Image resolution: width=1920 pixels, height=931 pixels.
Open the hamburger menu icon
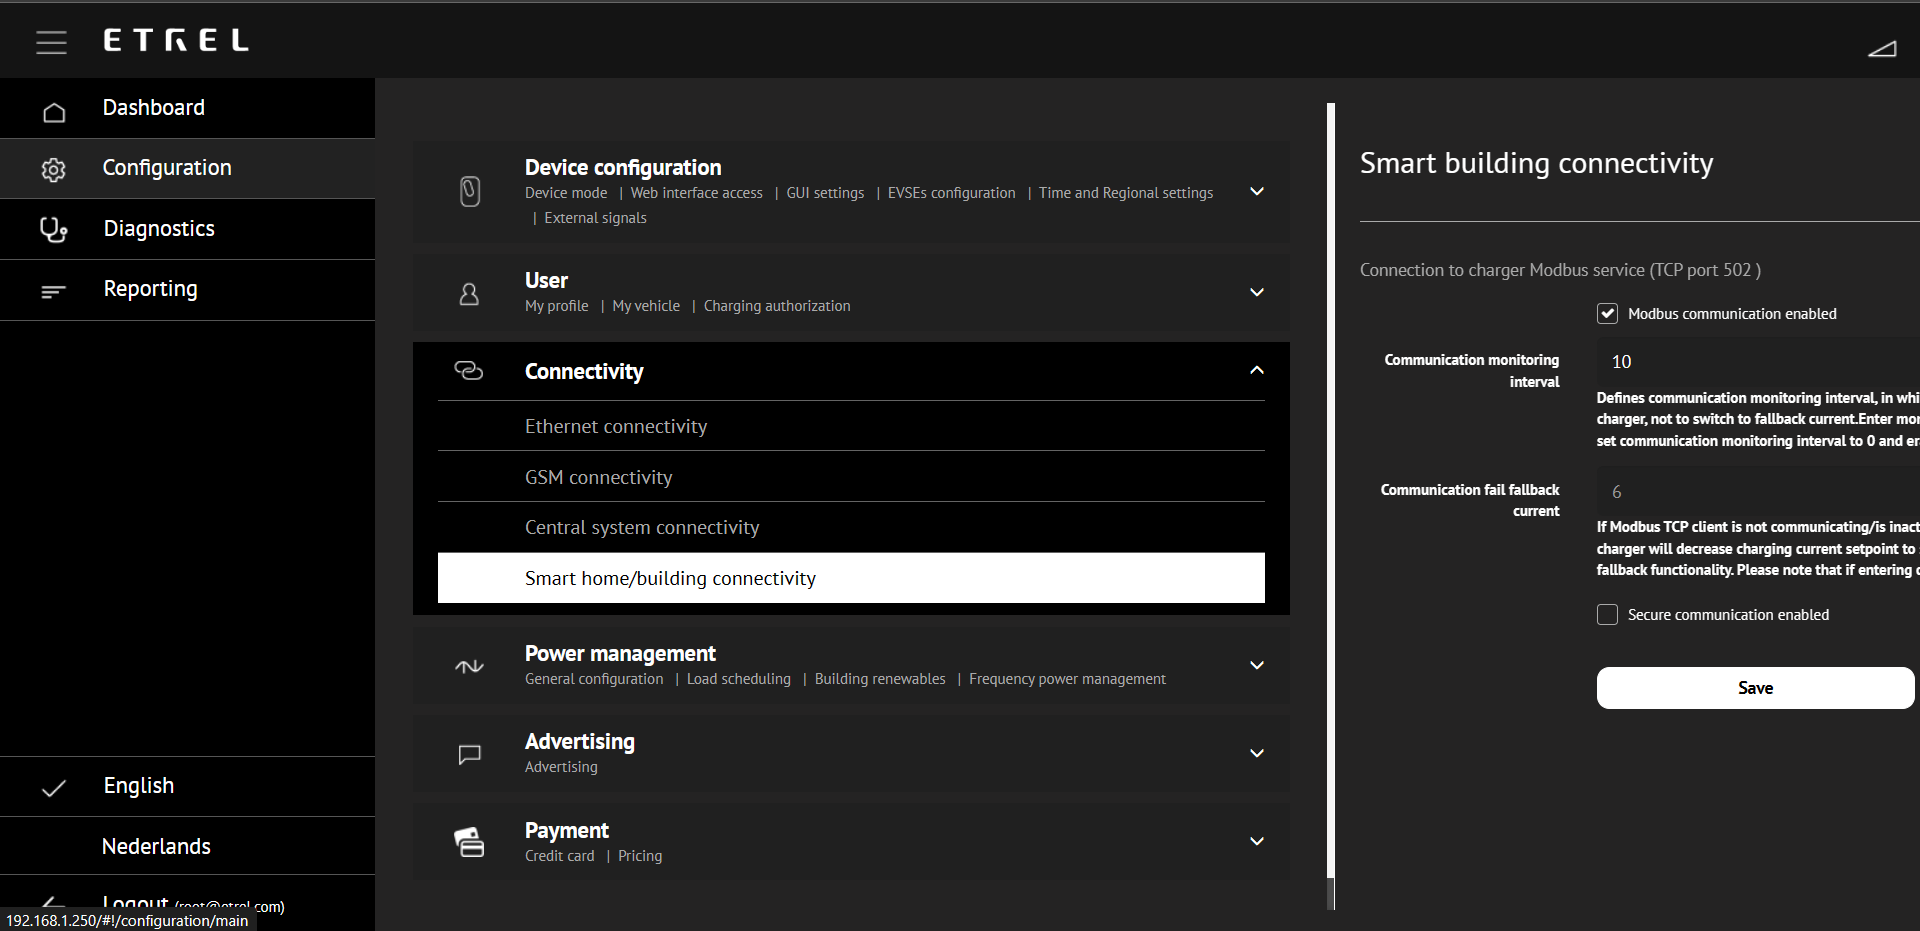(51, 42)
